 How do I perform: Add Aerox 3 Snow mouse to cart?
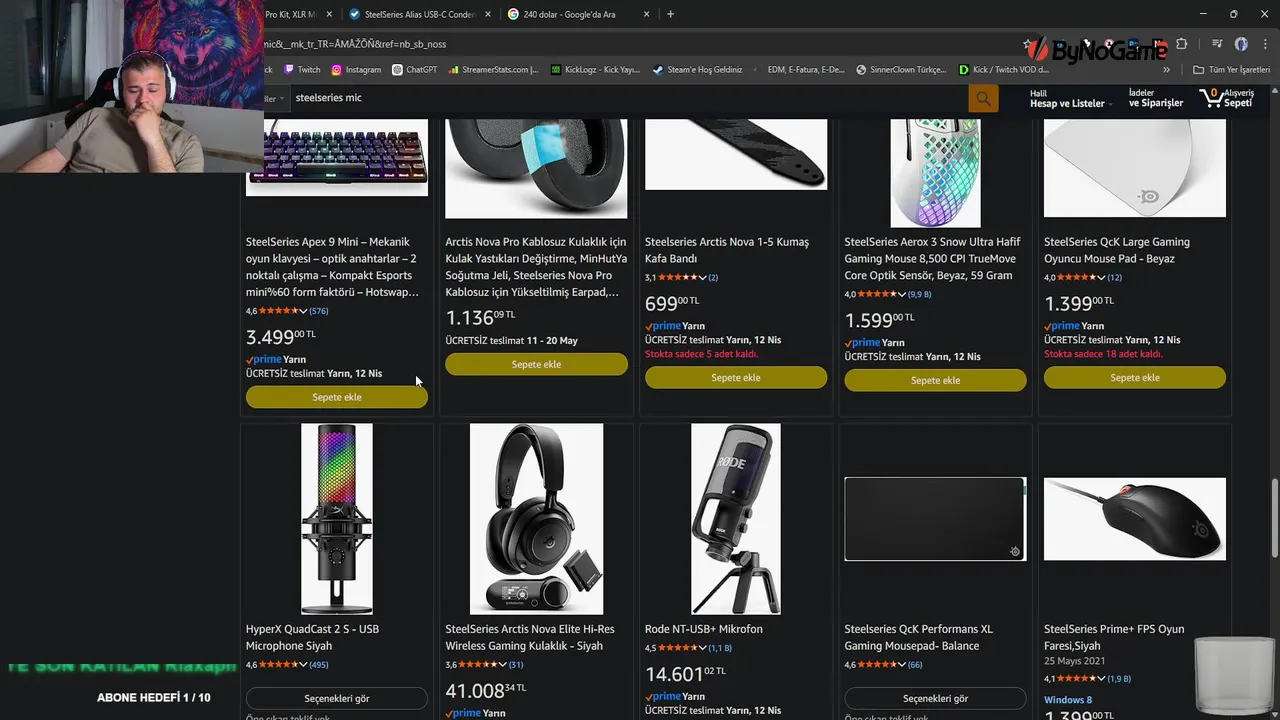[935, 380]
